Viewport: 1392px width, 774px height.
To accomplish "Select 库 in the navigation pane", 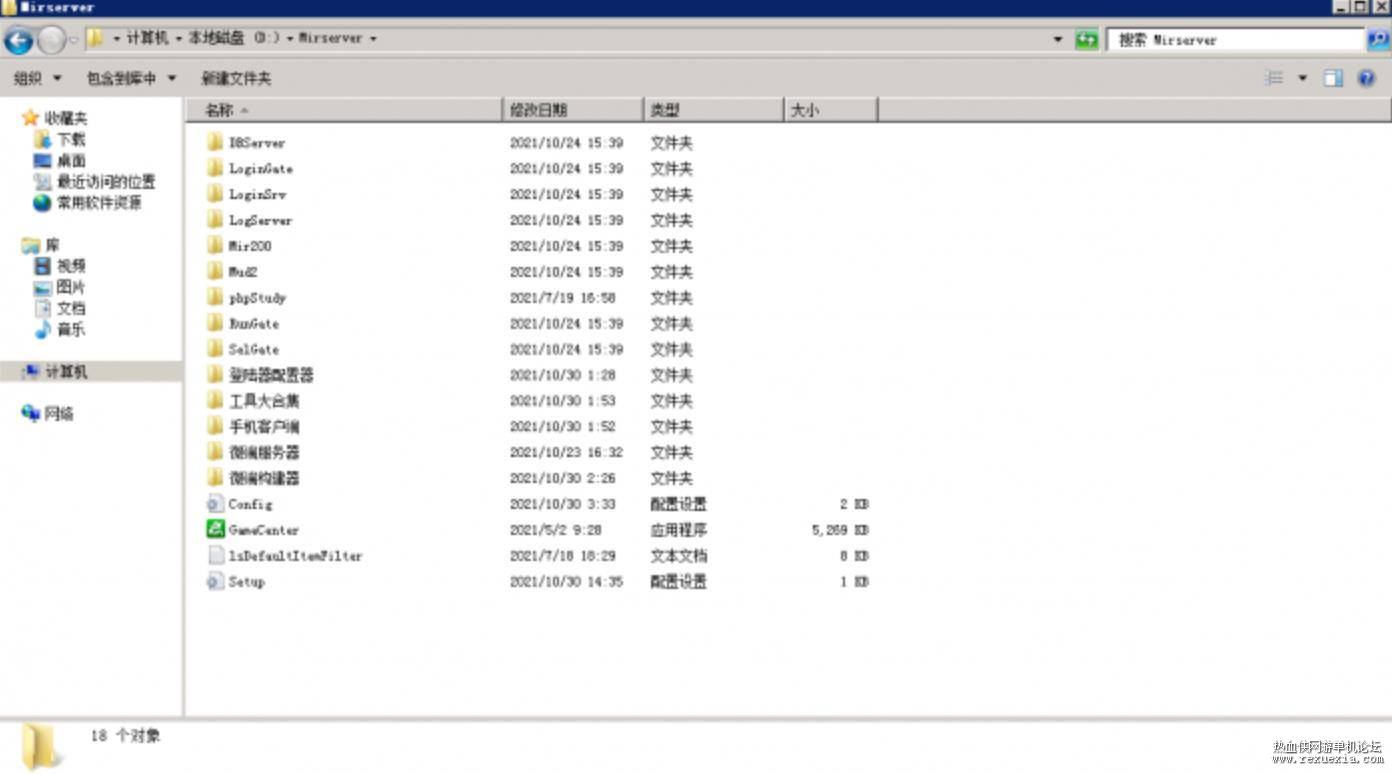I will coord(51,245).
